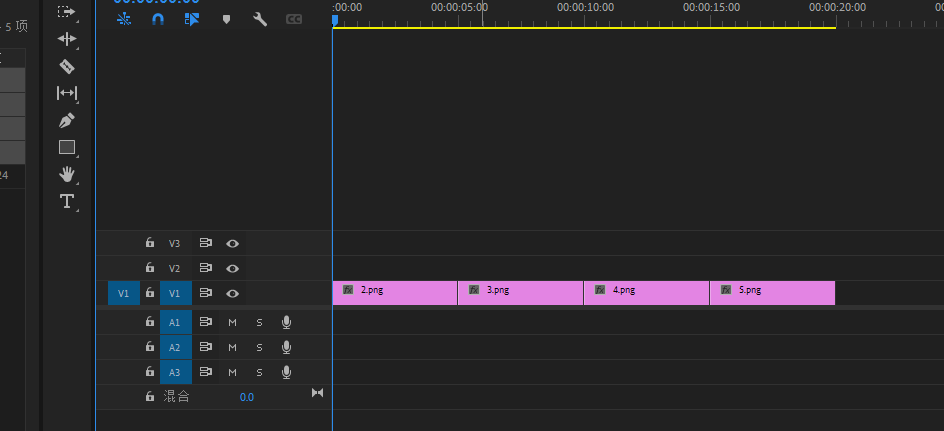Toggle visibility of track V2
Screen dimensions: 944x431
tap(232, 268)
